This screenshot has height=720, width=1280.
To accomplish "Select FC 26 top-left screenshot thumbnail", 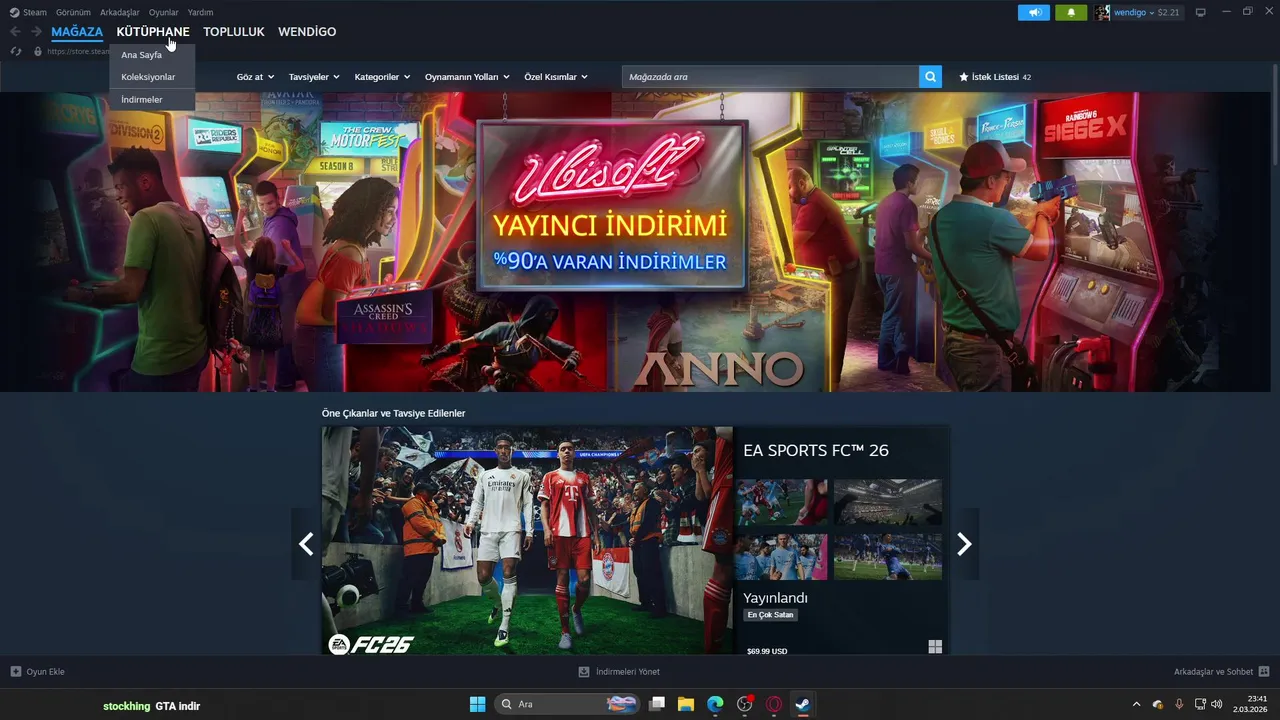I will pos(782,502).
